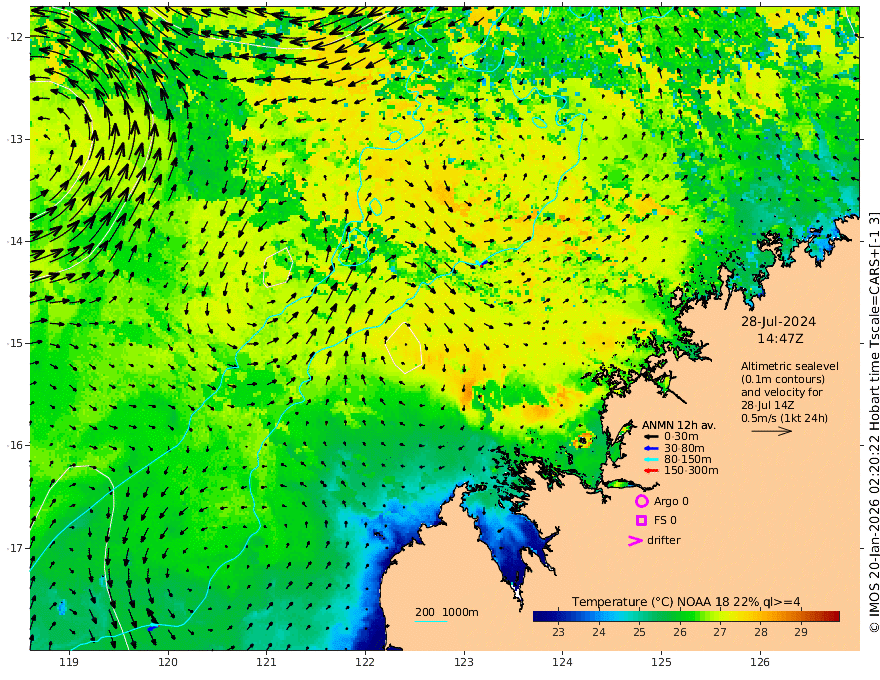This screenshot has height=680, width=880.
Task: Click the temperature color bar
Action: pyautogui.click(x=686, y=616)
